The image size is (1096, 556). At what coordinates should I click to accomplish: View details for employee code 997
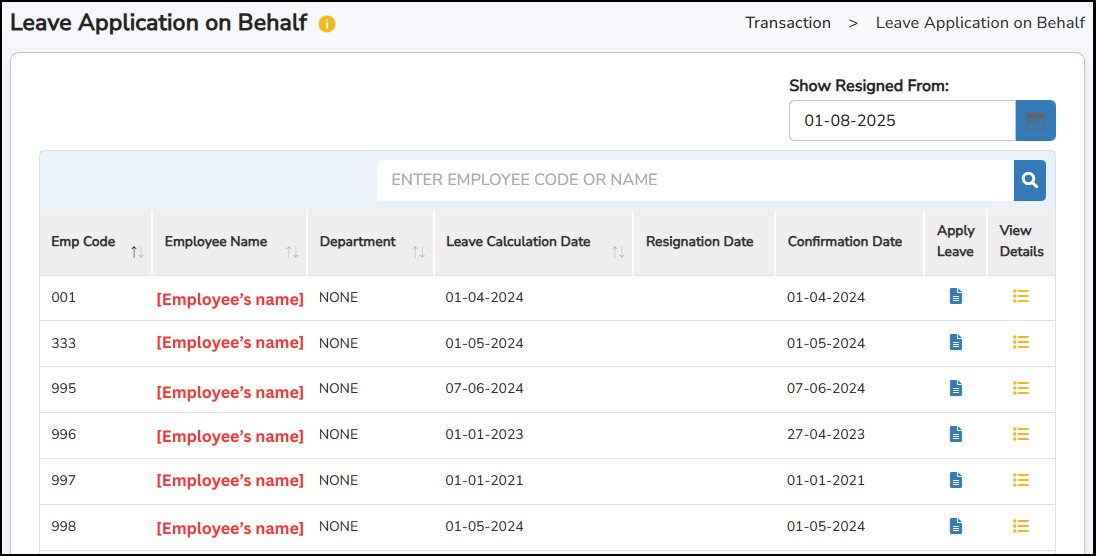tap(1020, 480)
